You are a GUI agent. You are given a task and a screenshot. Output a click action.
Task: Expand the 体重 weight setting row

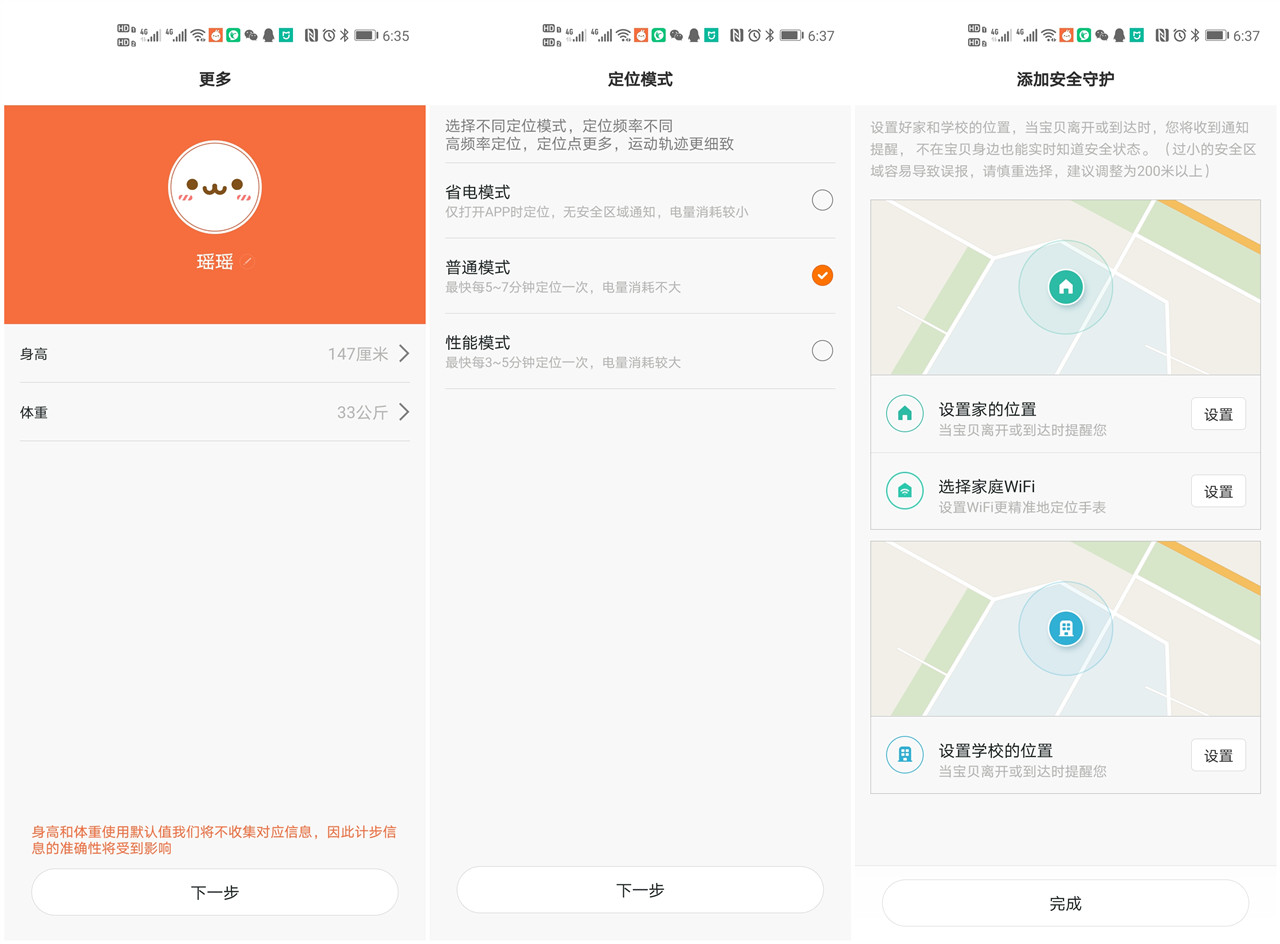215,412
